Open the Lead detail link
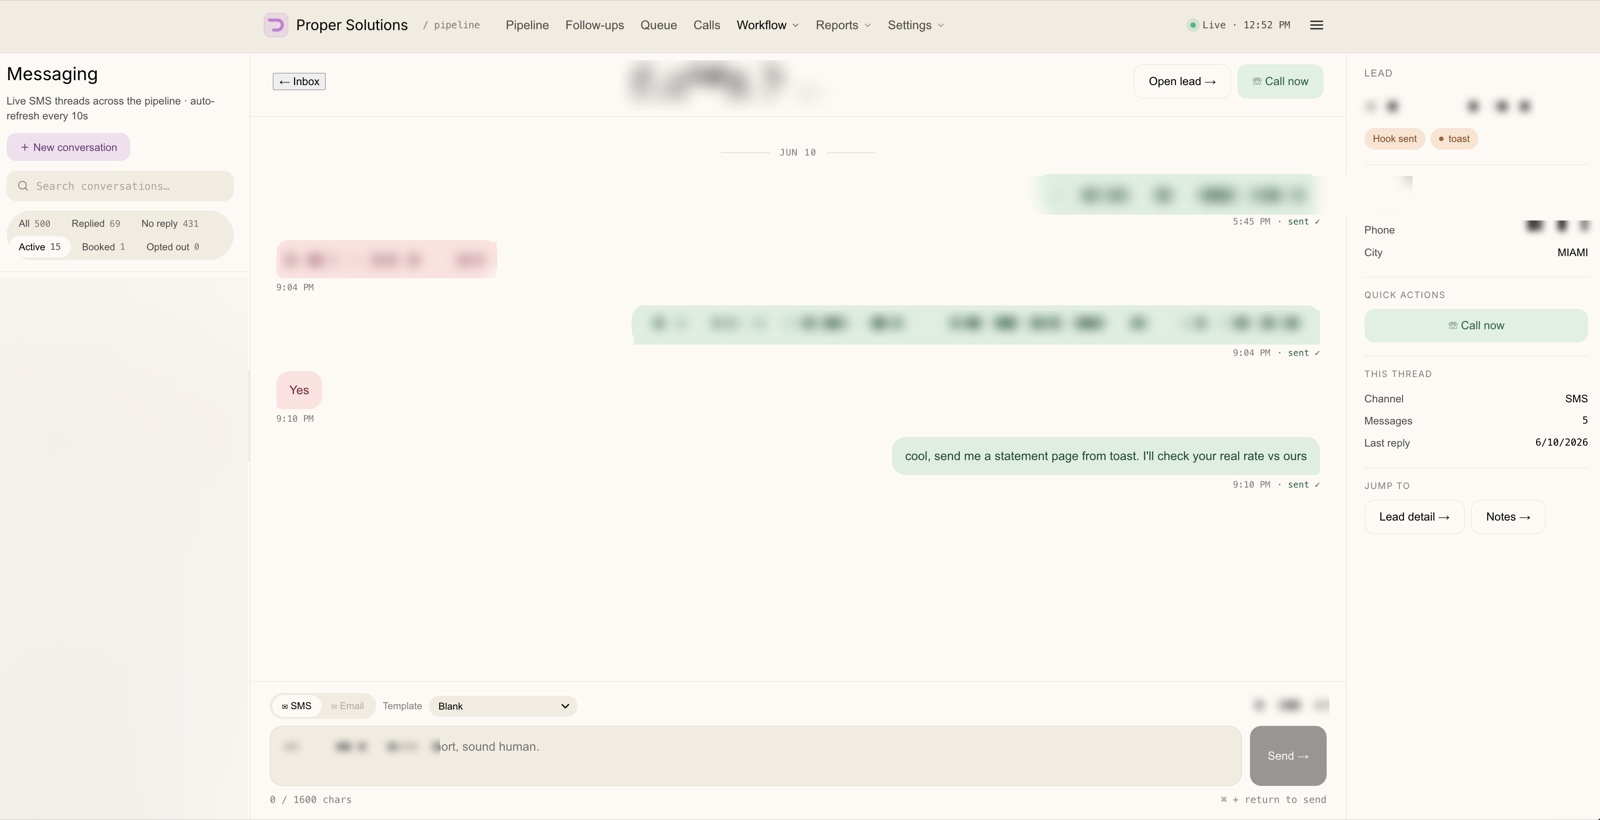 point(1414,517)
